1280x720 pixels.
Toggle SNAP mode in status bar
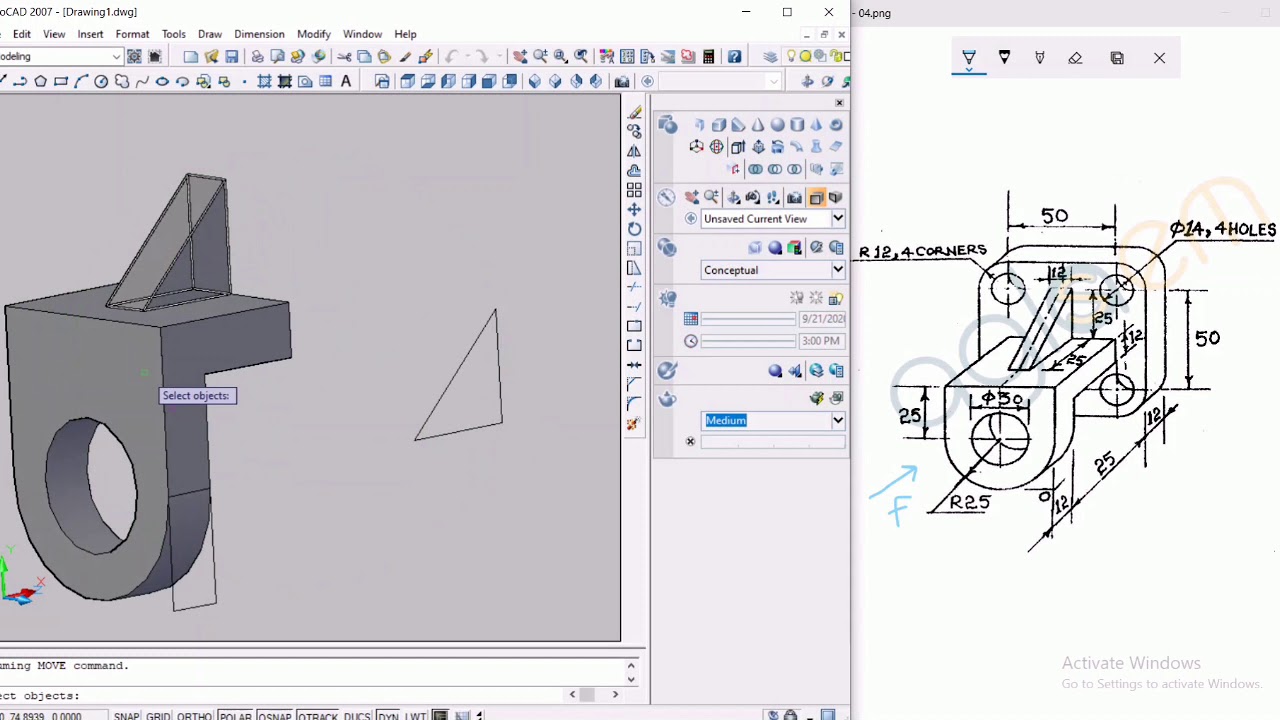(127, 716)
